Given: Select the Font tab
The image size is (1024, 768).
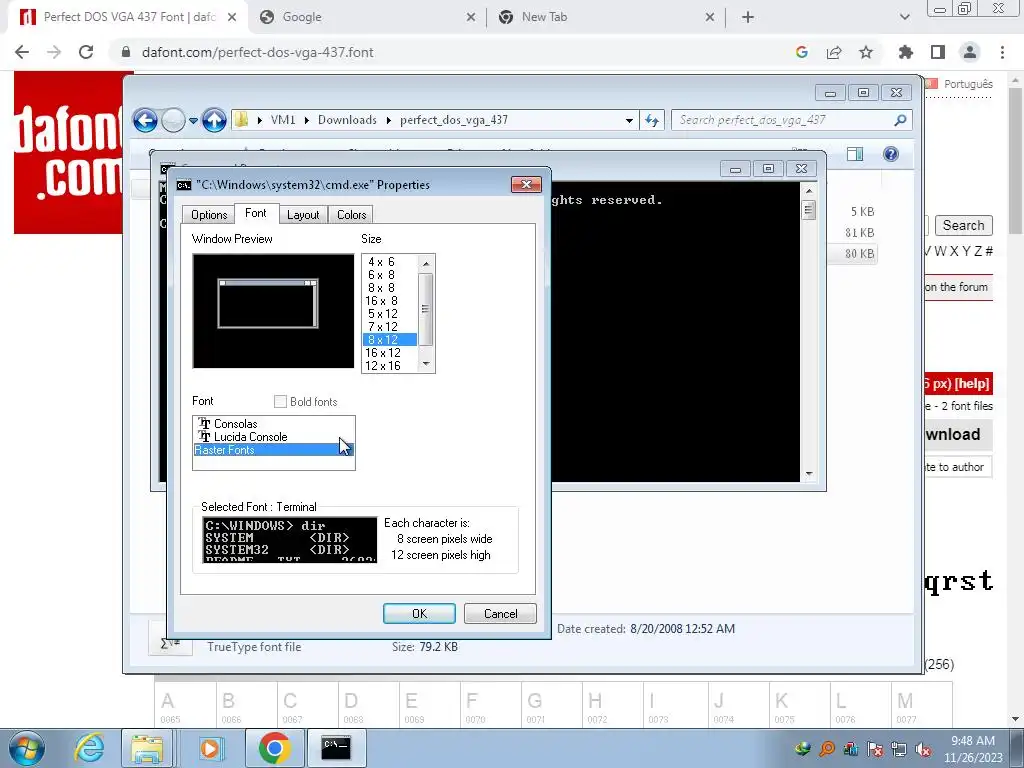Looking at the screenshot, I should (x=255, y=213).
